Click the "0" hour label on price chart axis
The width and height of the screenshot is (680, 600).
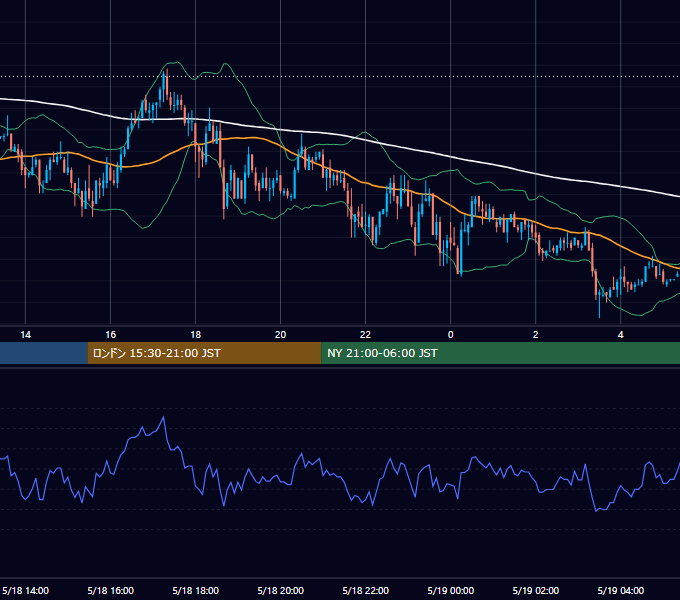click(451, 335)
